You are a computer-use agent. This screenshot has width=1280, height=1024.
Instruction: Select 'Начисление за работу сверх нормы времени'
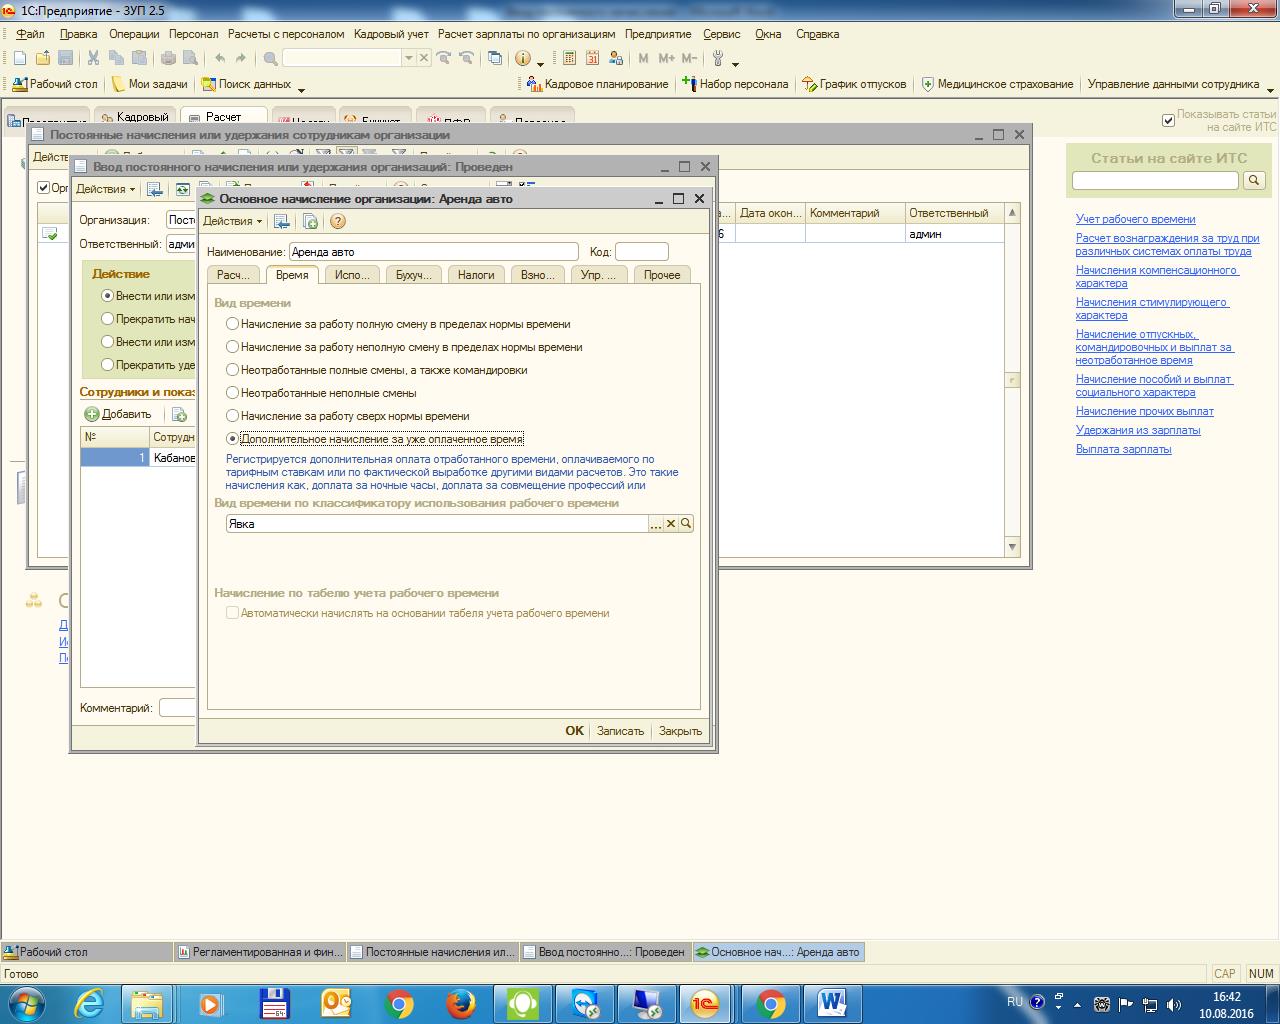click(233, 416)
